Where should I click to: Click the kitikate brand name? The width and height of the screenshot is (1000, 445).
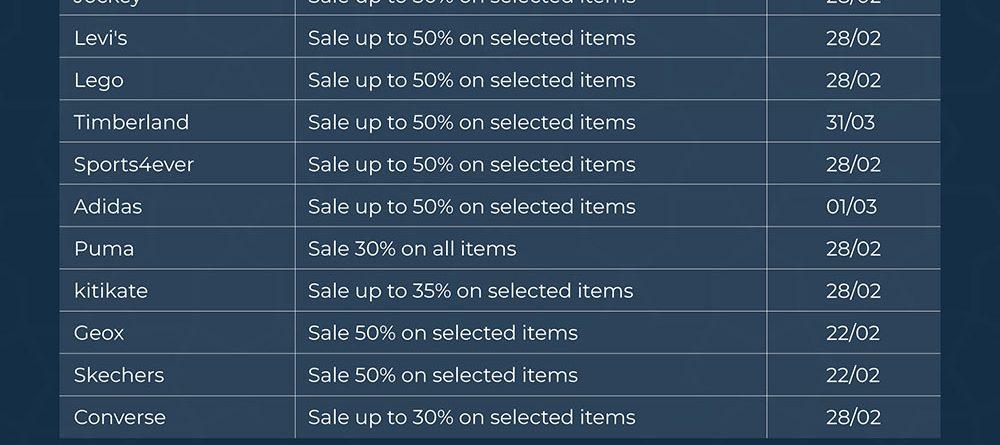pyautogui.click(x=111, y=291)
